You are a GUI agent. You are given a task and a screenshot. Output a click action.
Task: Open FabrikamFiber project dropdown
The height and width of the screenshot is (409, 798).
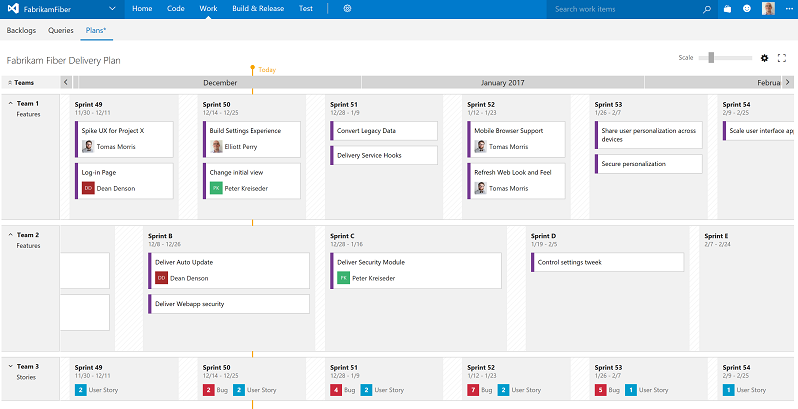point(112,9)
